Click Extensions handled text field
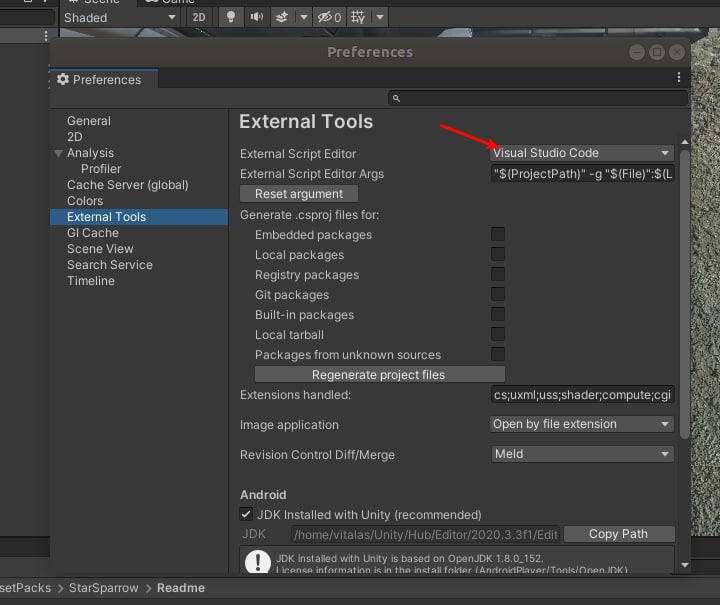 coord(582,395)
